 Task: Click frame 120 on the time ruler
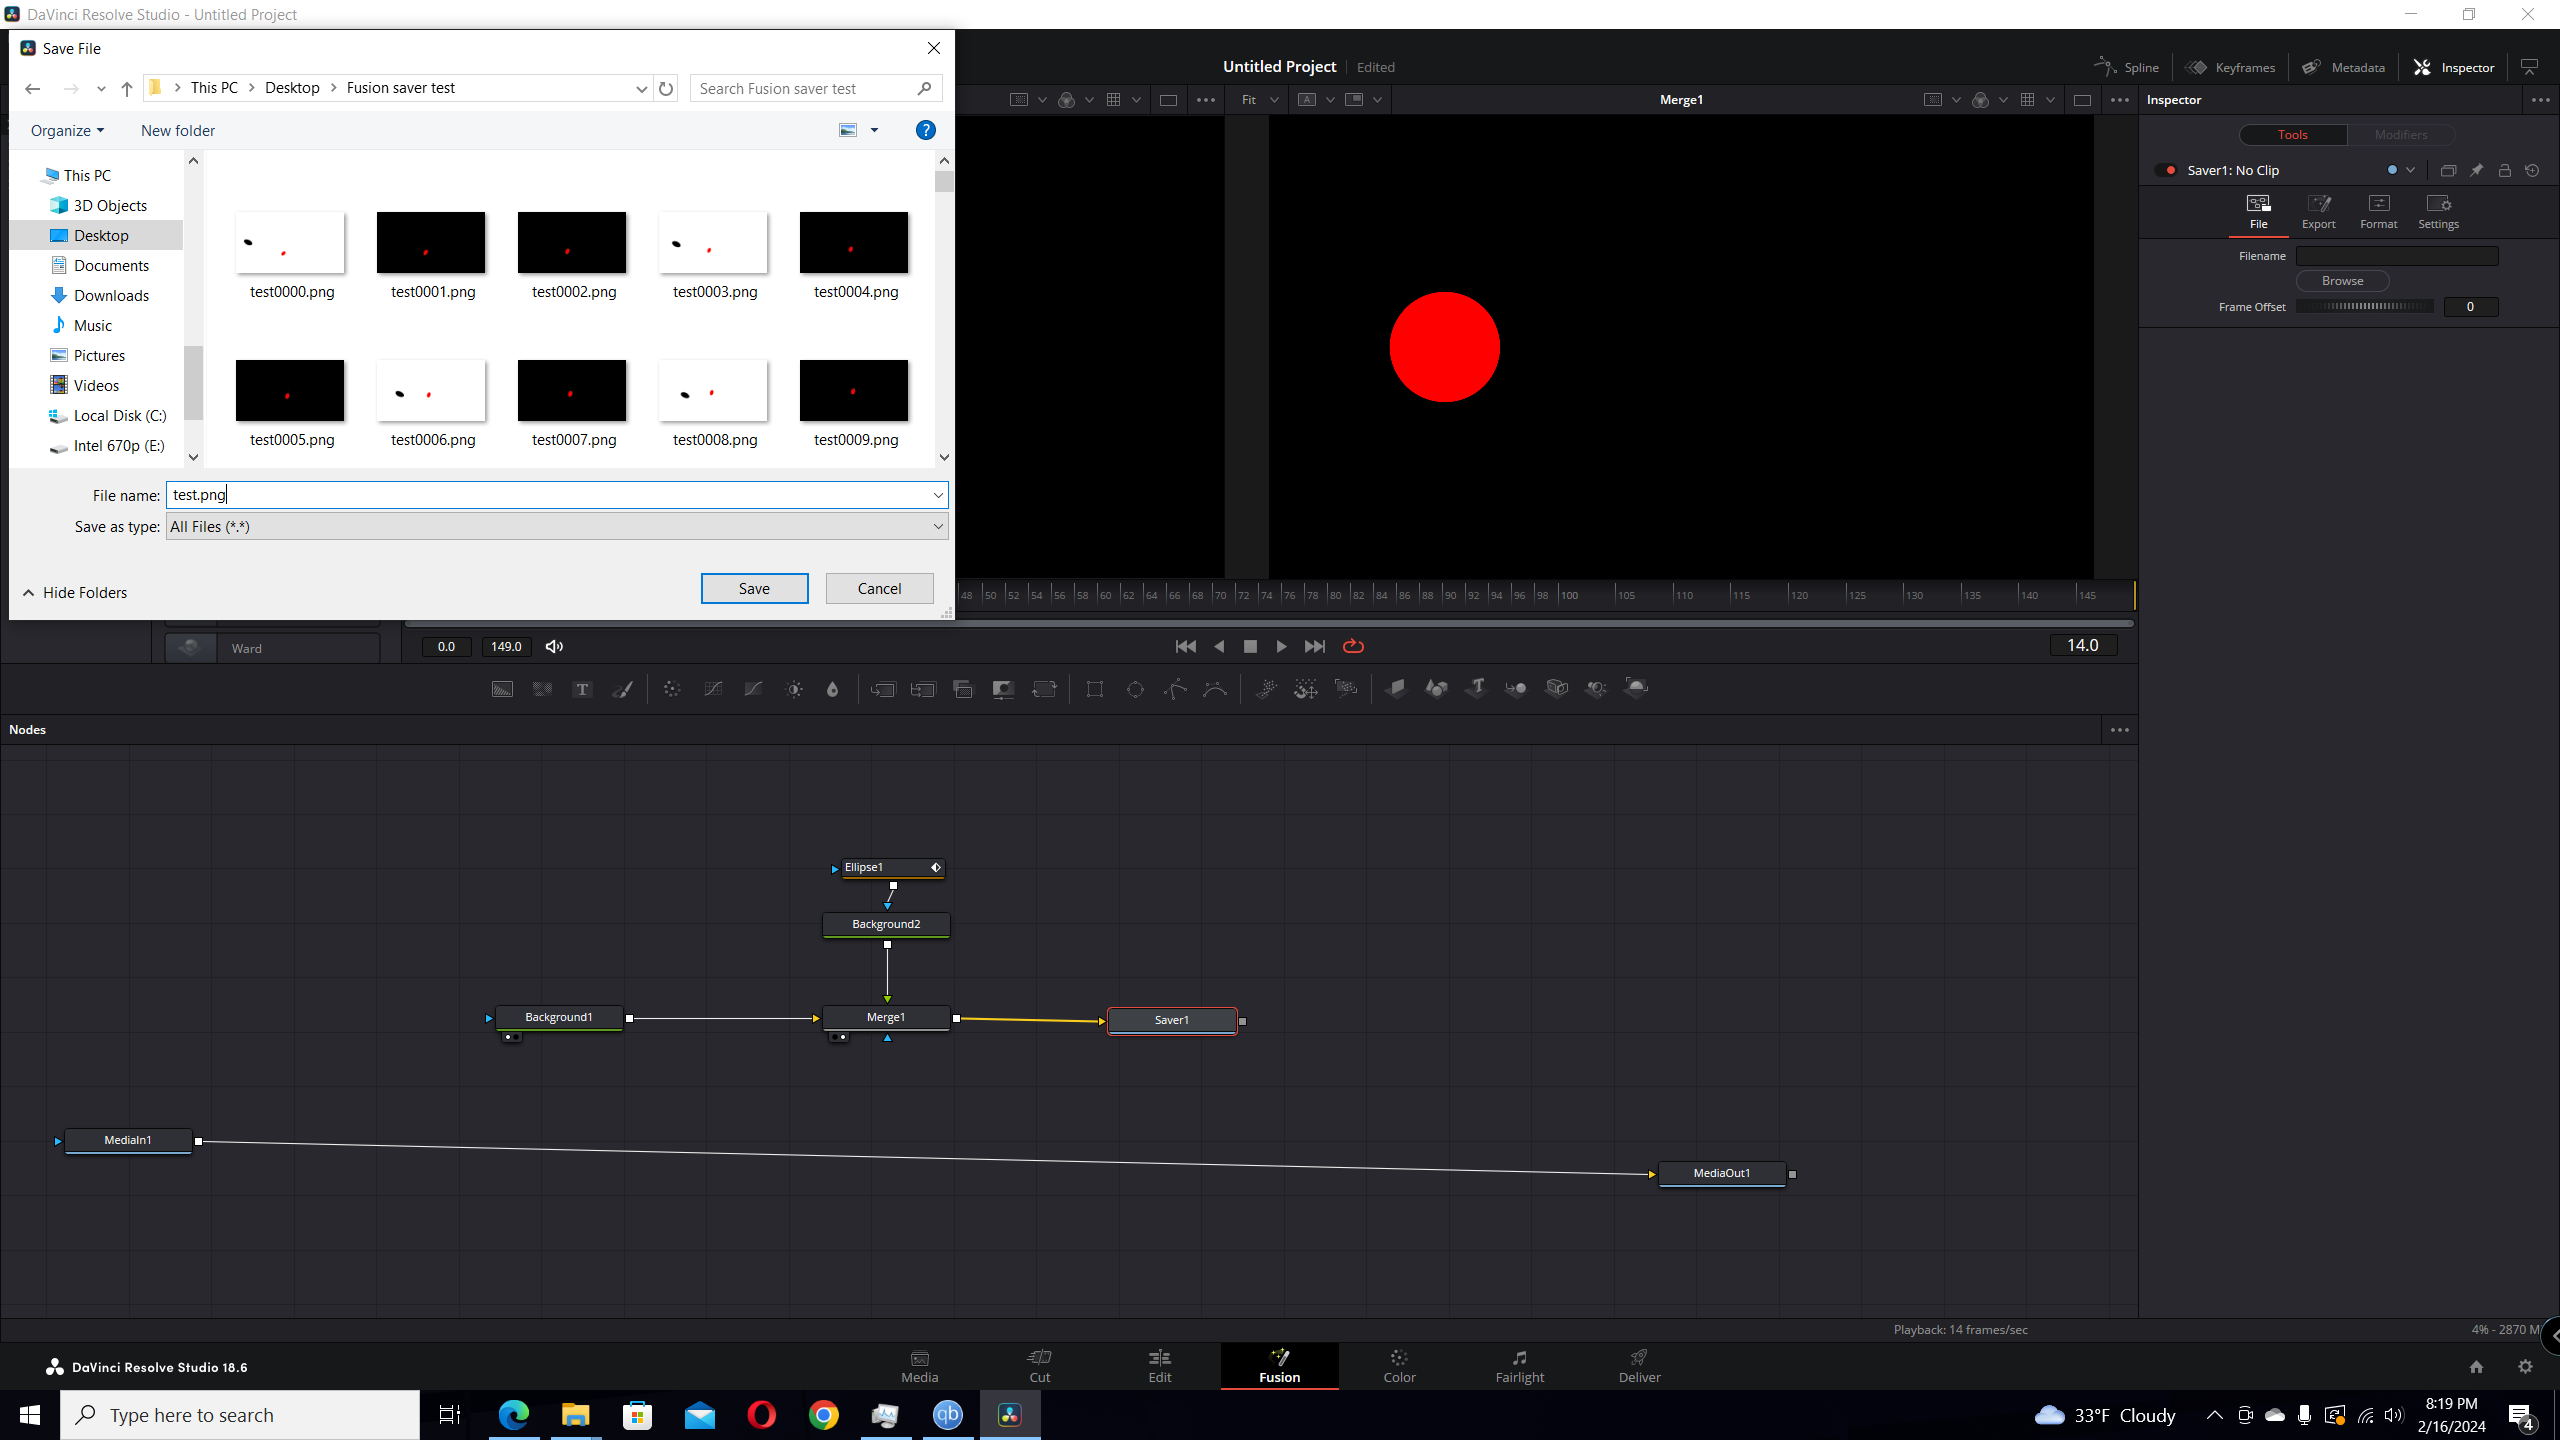[1799, 595]
